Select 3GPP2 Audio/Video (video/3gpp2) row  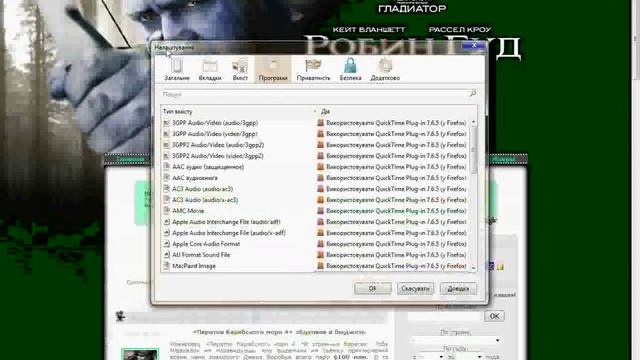coord(315,156)
